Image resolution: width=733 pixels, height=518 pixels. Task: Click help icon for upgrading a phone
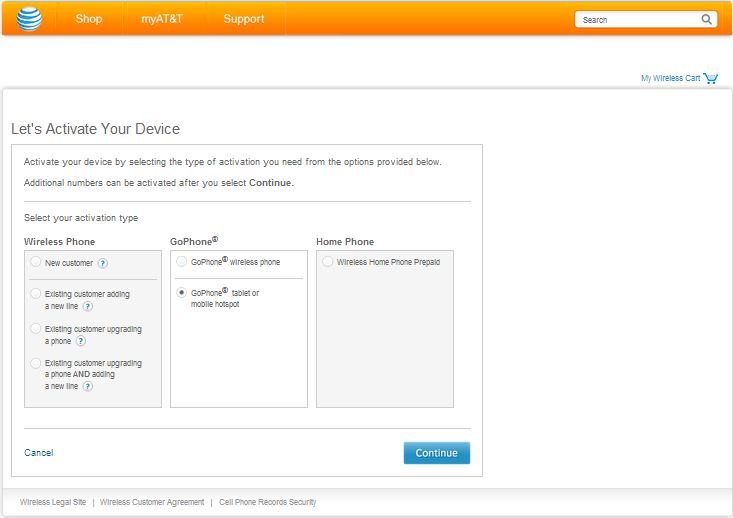tap(81, 341)
